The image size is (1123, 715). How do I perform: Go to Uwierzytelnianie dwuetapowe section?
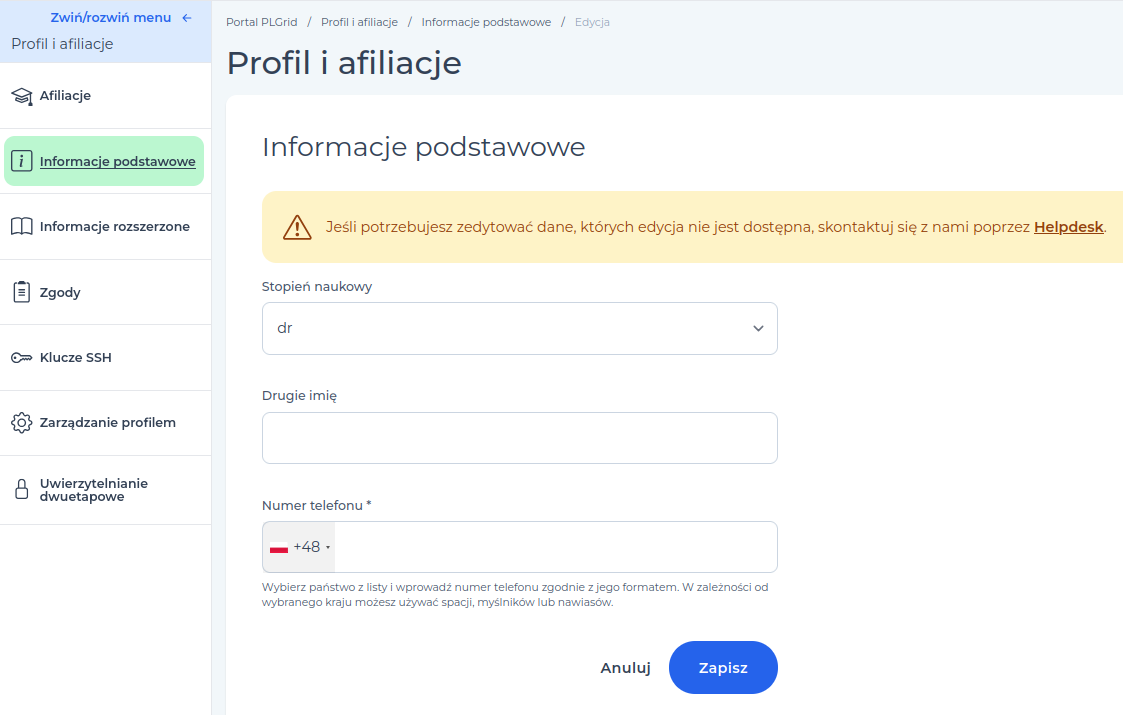(94, 490)
